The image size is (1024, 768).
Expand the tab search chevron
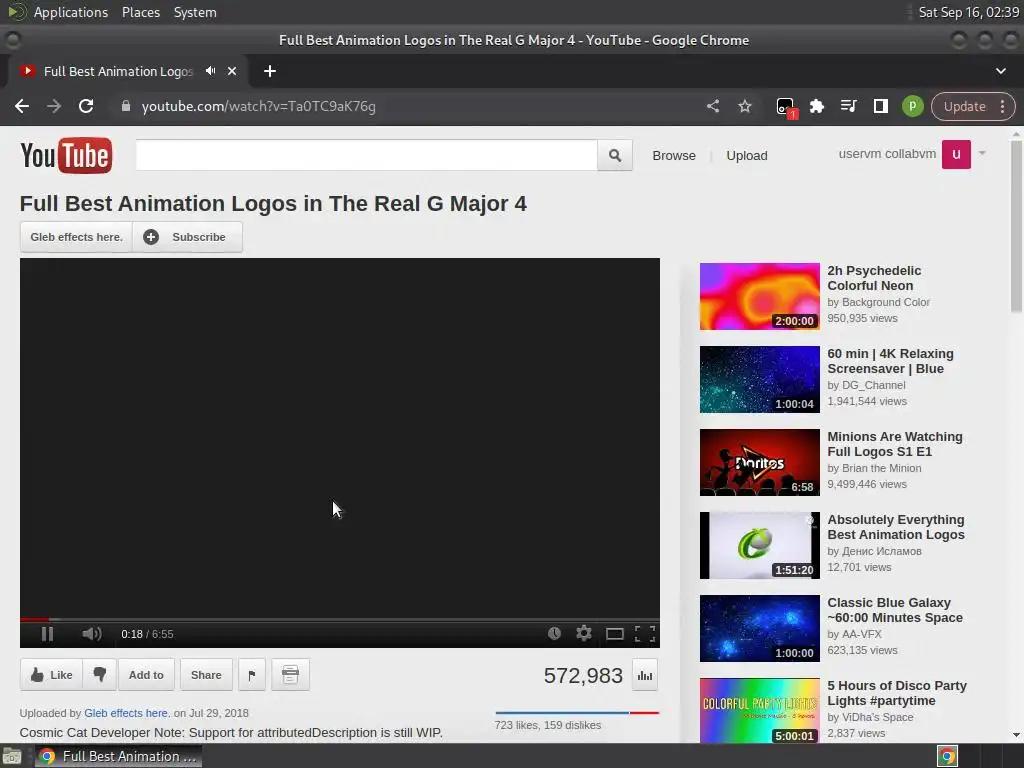(1000, 71)
